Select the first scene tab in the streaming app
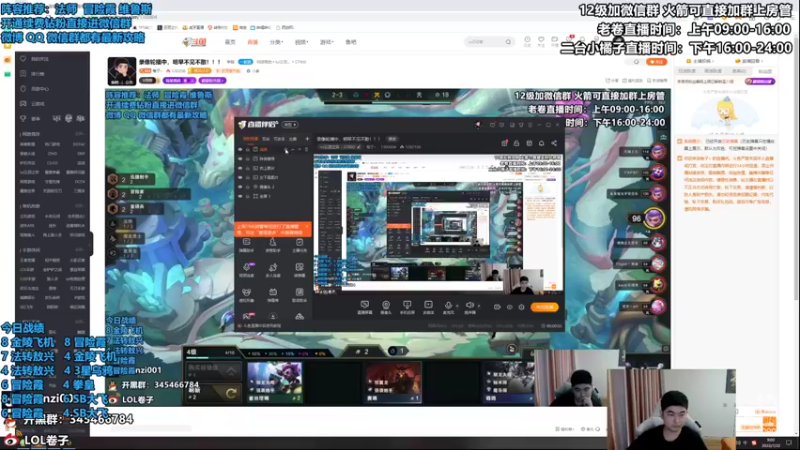800x450 pixels. point(250,139)
